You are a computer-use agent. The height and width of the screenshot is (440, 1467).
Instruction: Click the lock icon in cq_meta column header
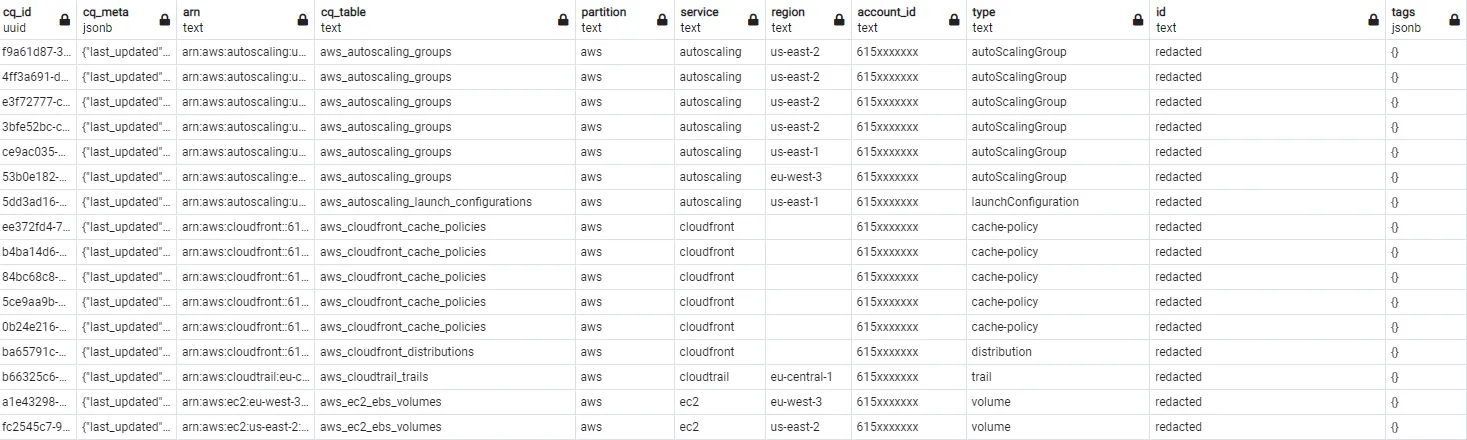click(165, 20)
